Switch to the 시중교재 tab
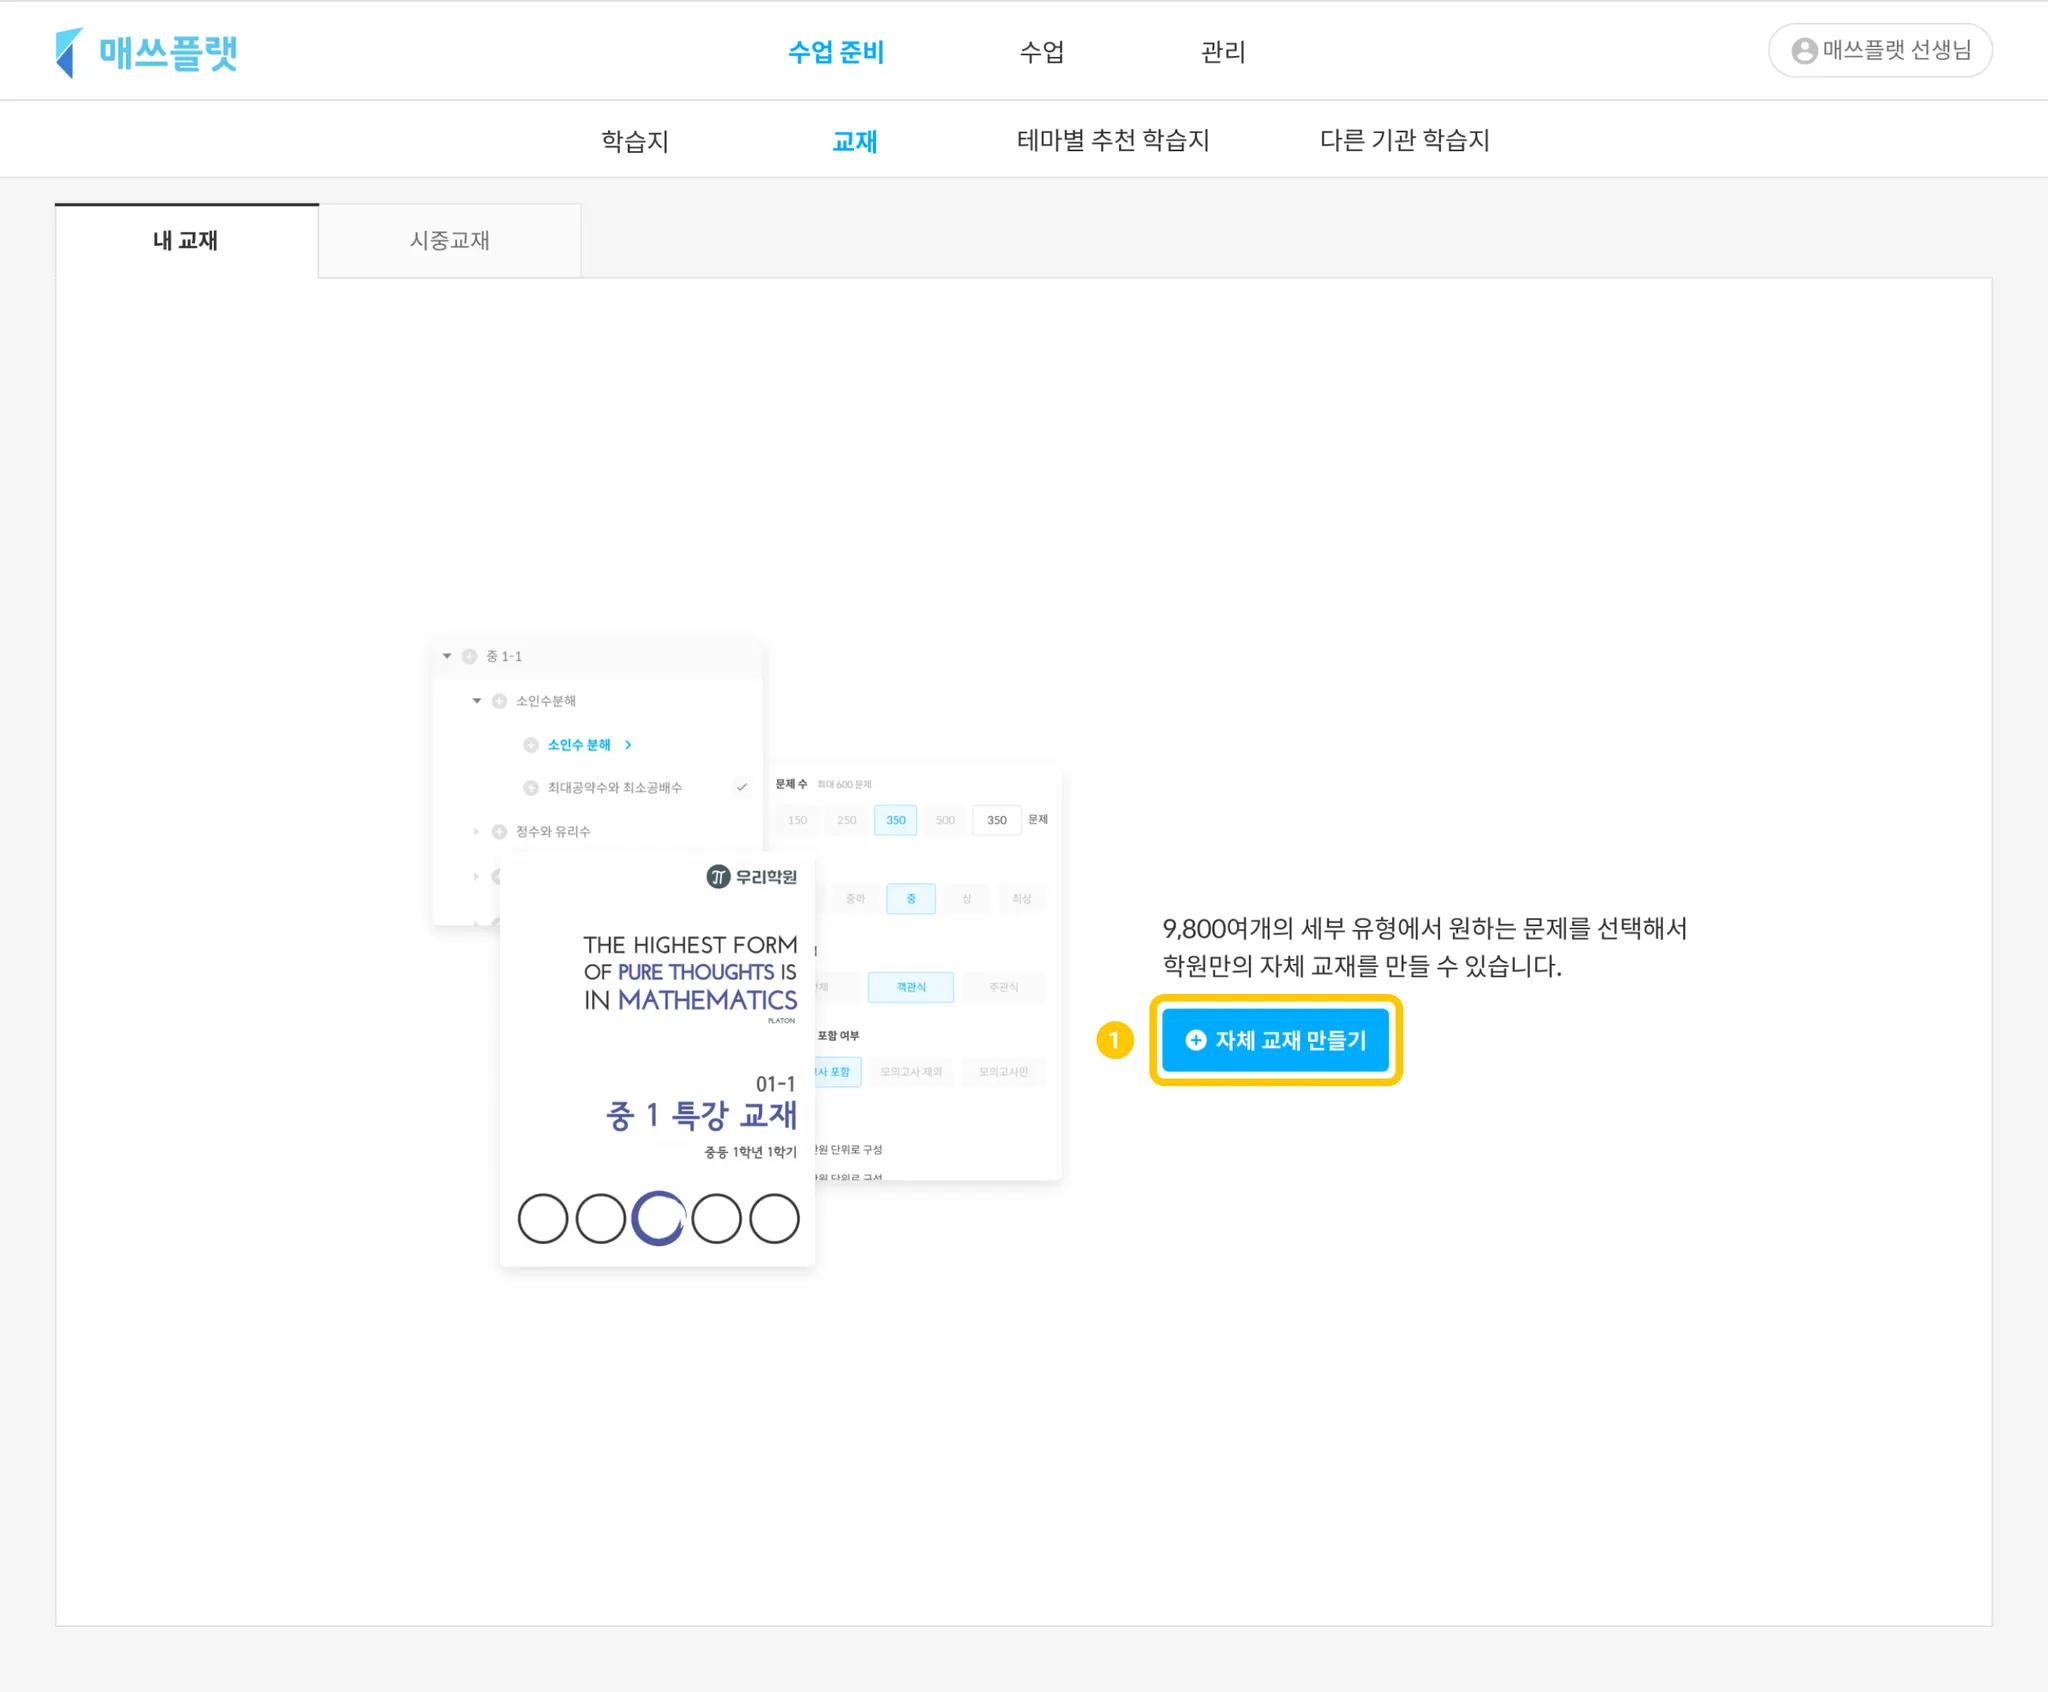 [449, 241]
